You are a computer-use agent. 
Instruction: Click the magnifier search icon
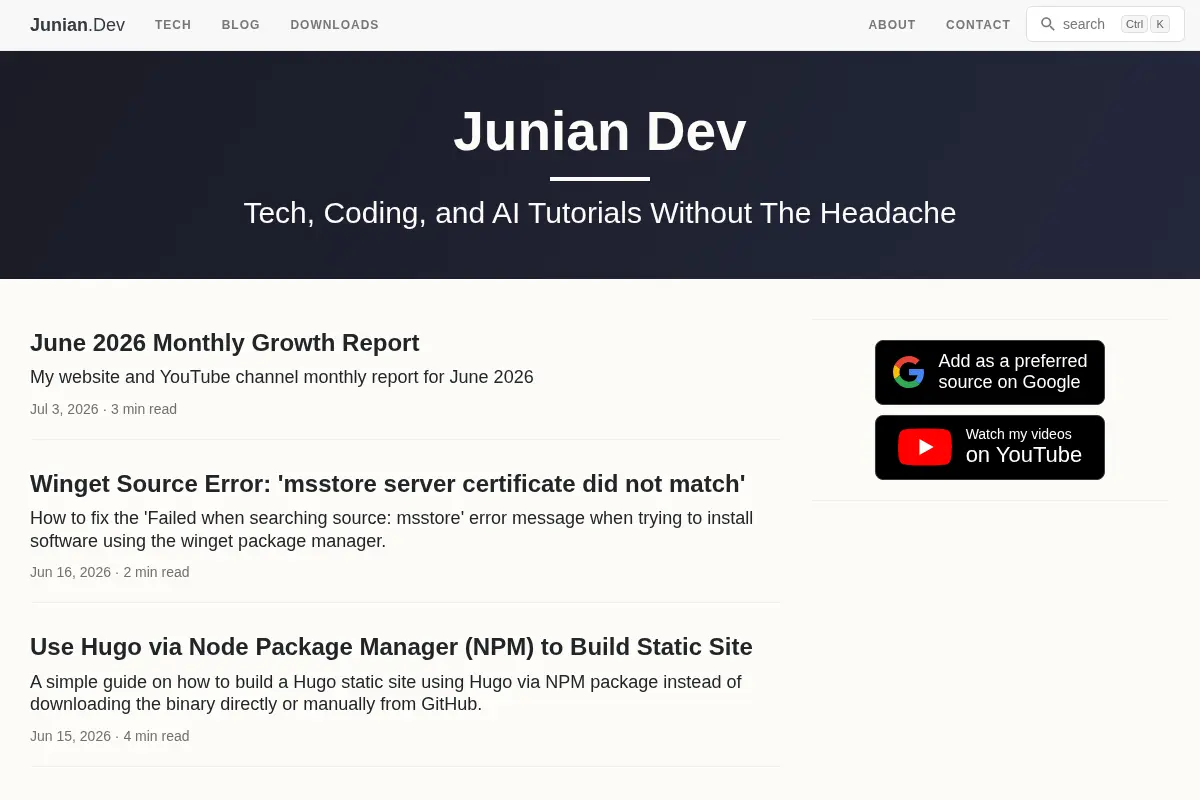(1047, 24)
